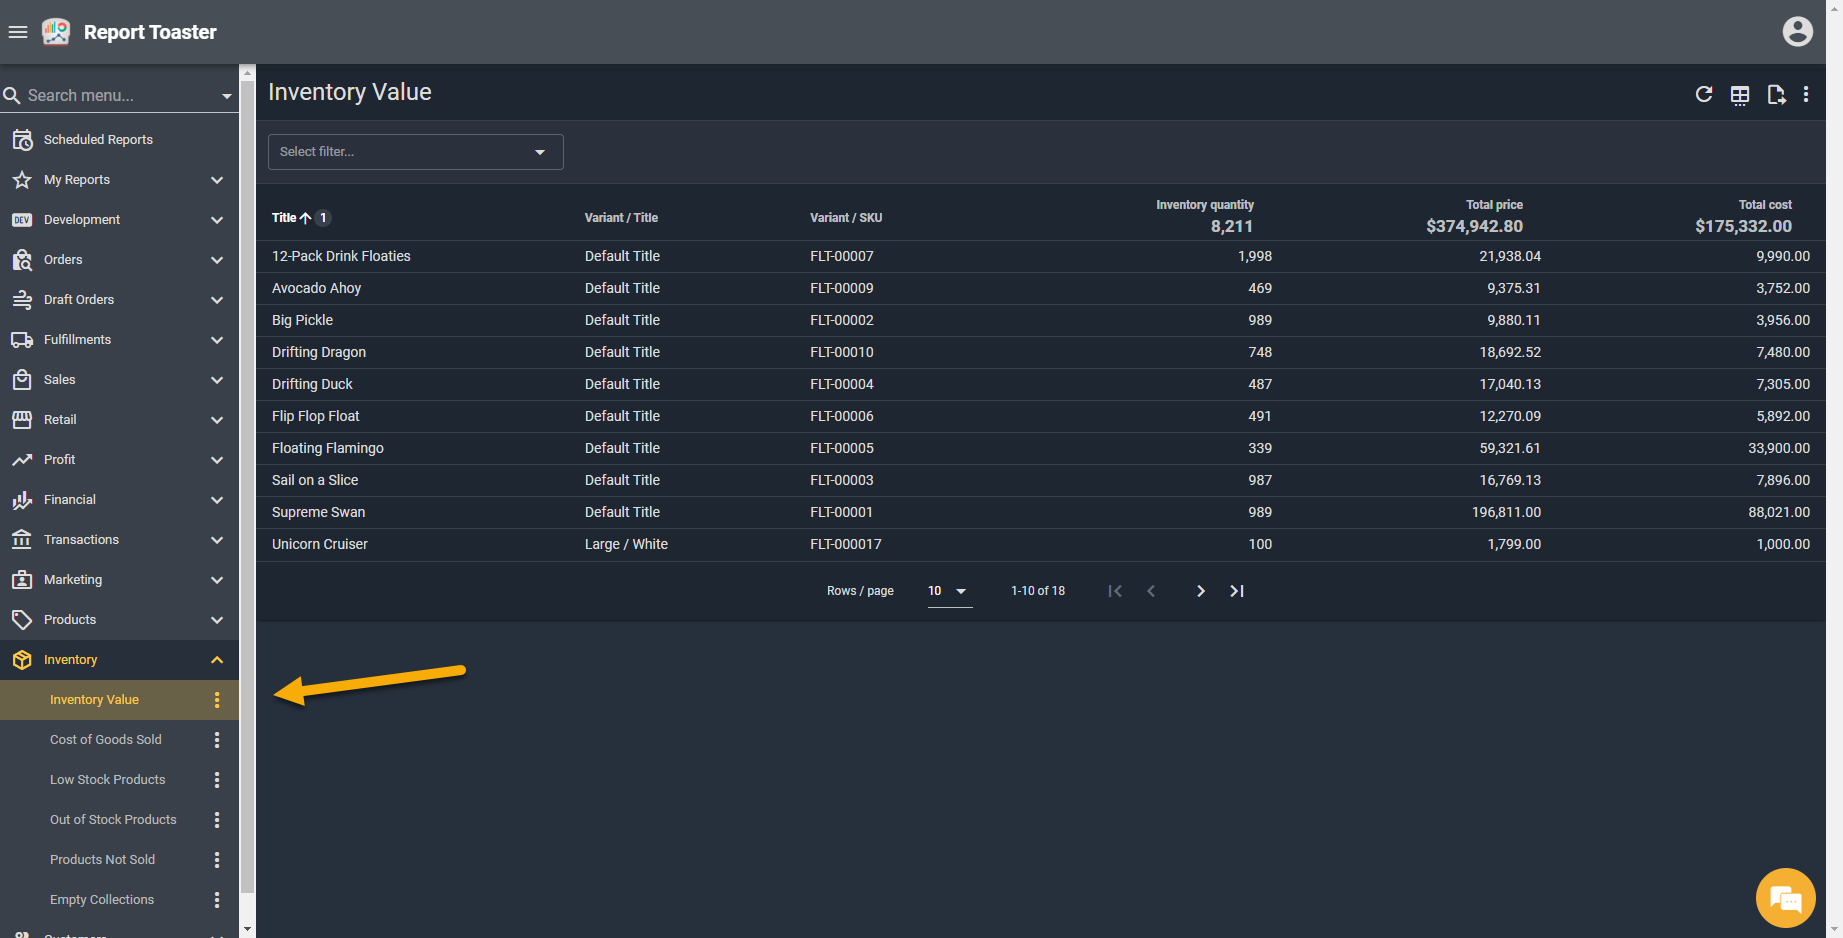The height and width of the screenshot is (938, 1843).
Task: Go to the next page of results
Action: [x=1200, y=591]
